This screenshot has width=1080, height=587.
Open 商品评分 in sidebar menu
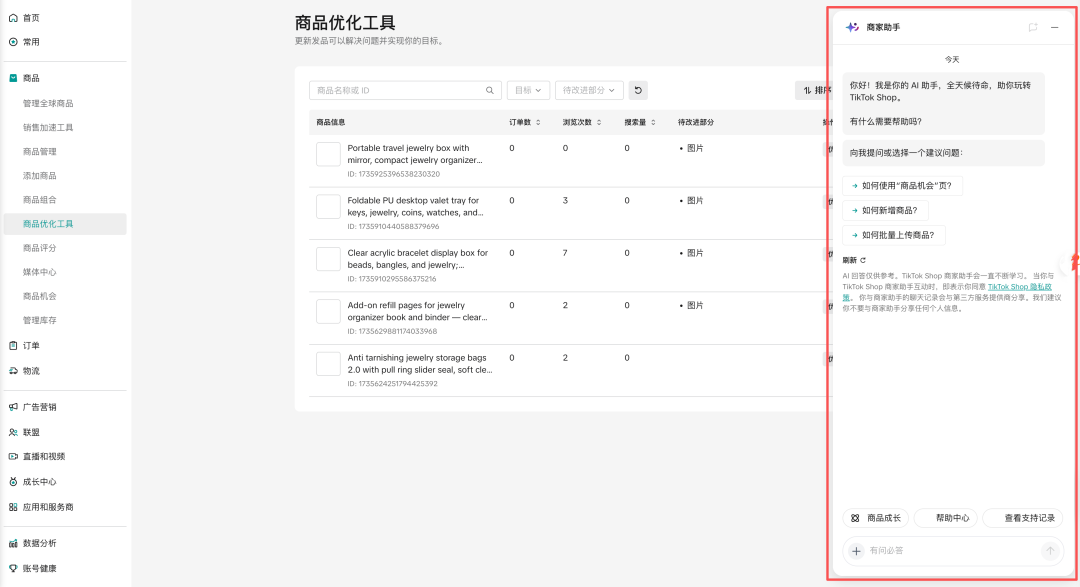click(x=40, y=248)
